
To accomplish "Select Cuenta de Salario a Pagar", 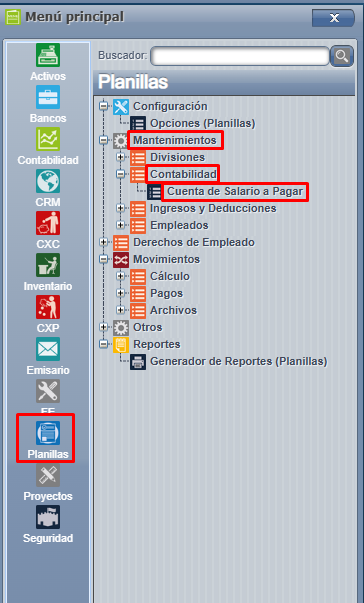I will pyautogui.click(x=235, y=192).
